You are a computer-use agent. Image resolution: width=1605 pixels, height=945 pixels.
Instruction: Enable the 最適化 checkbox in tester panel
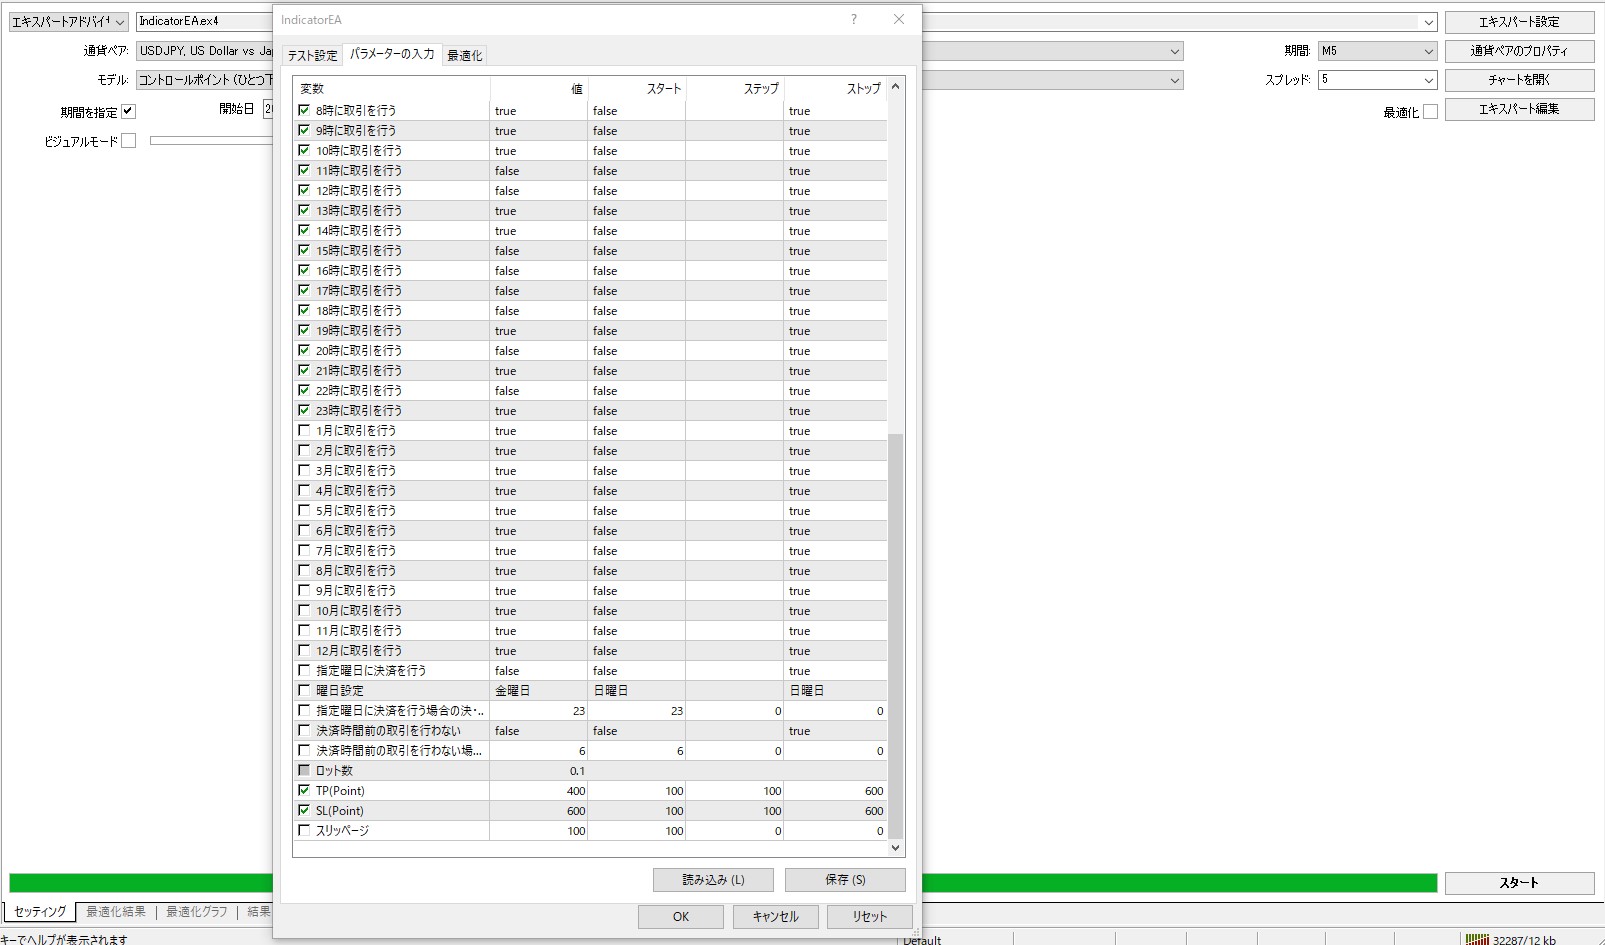1430,112
